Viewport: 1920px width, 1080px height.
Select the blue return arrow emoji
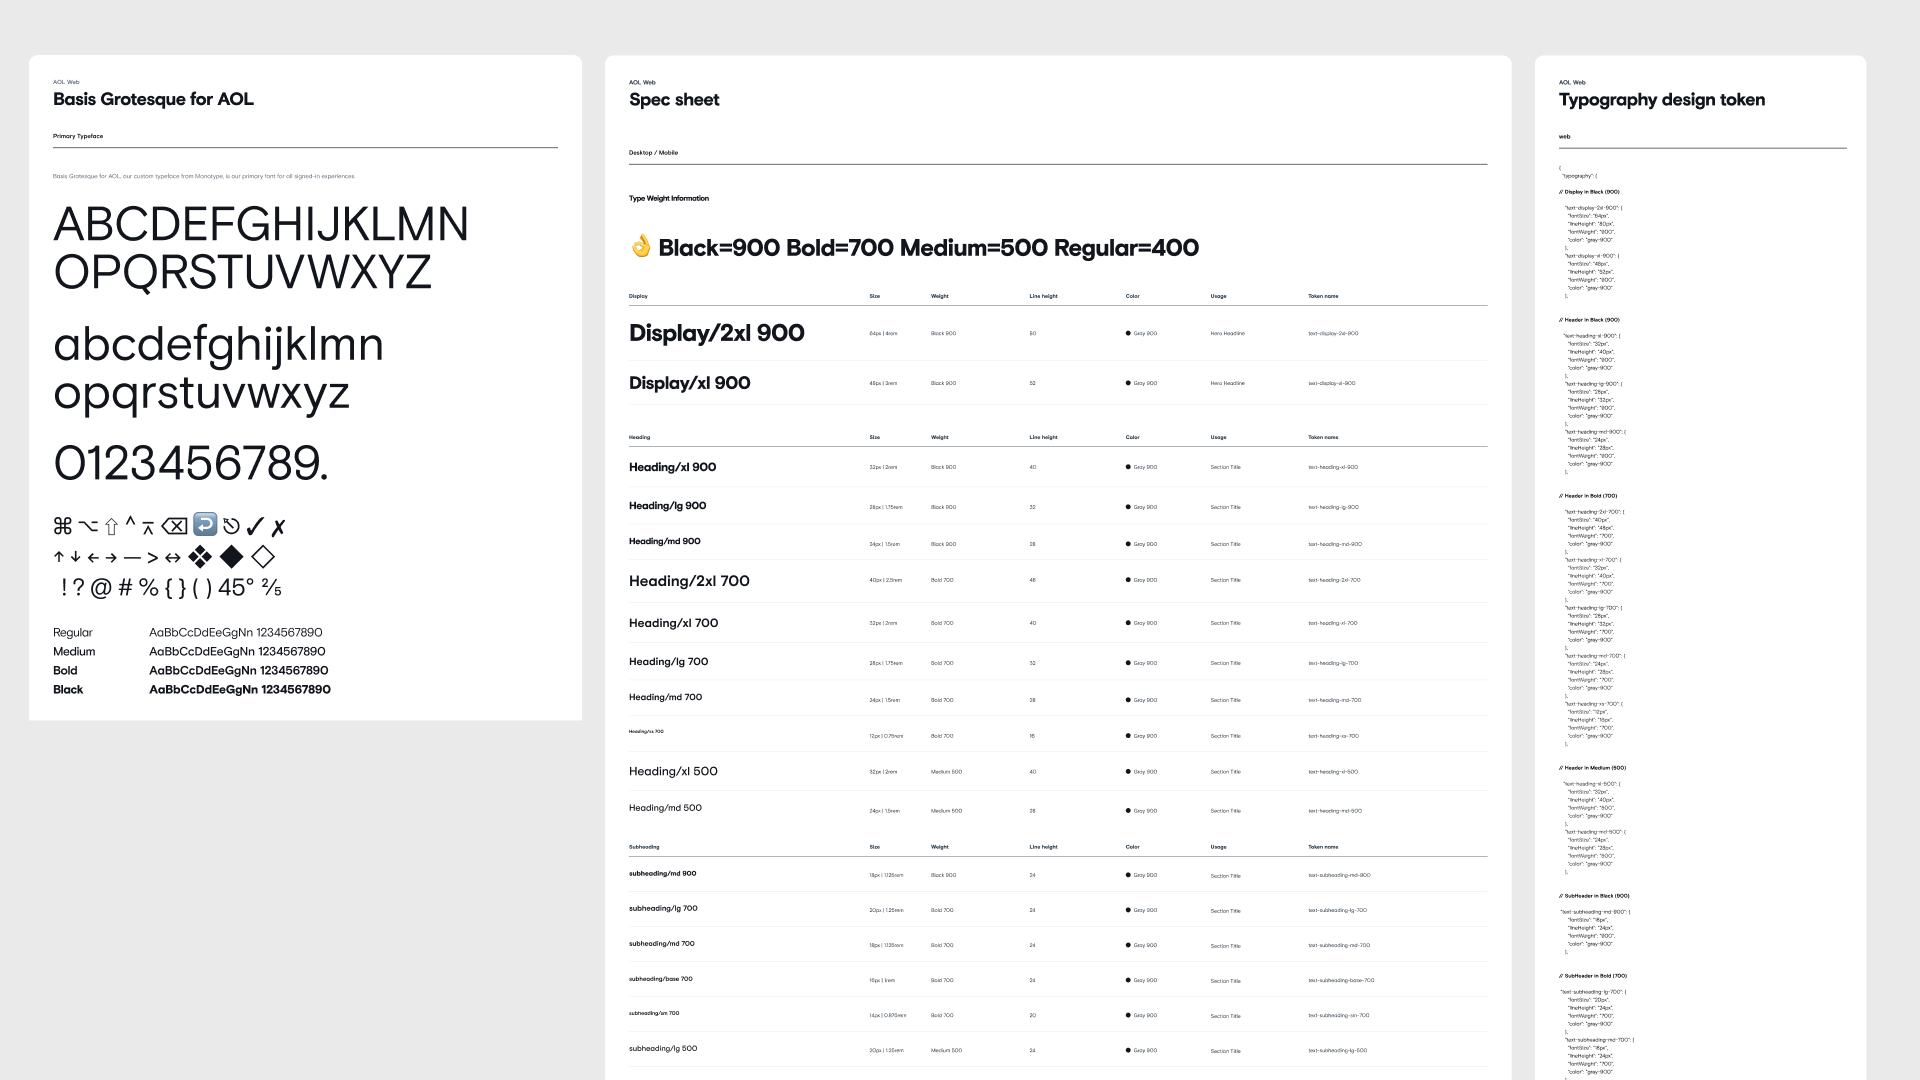pos(205,524)
